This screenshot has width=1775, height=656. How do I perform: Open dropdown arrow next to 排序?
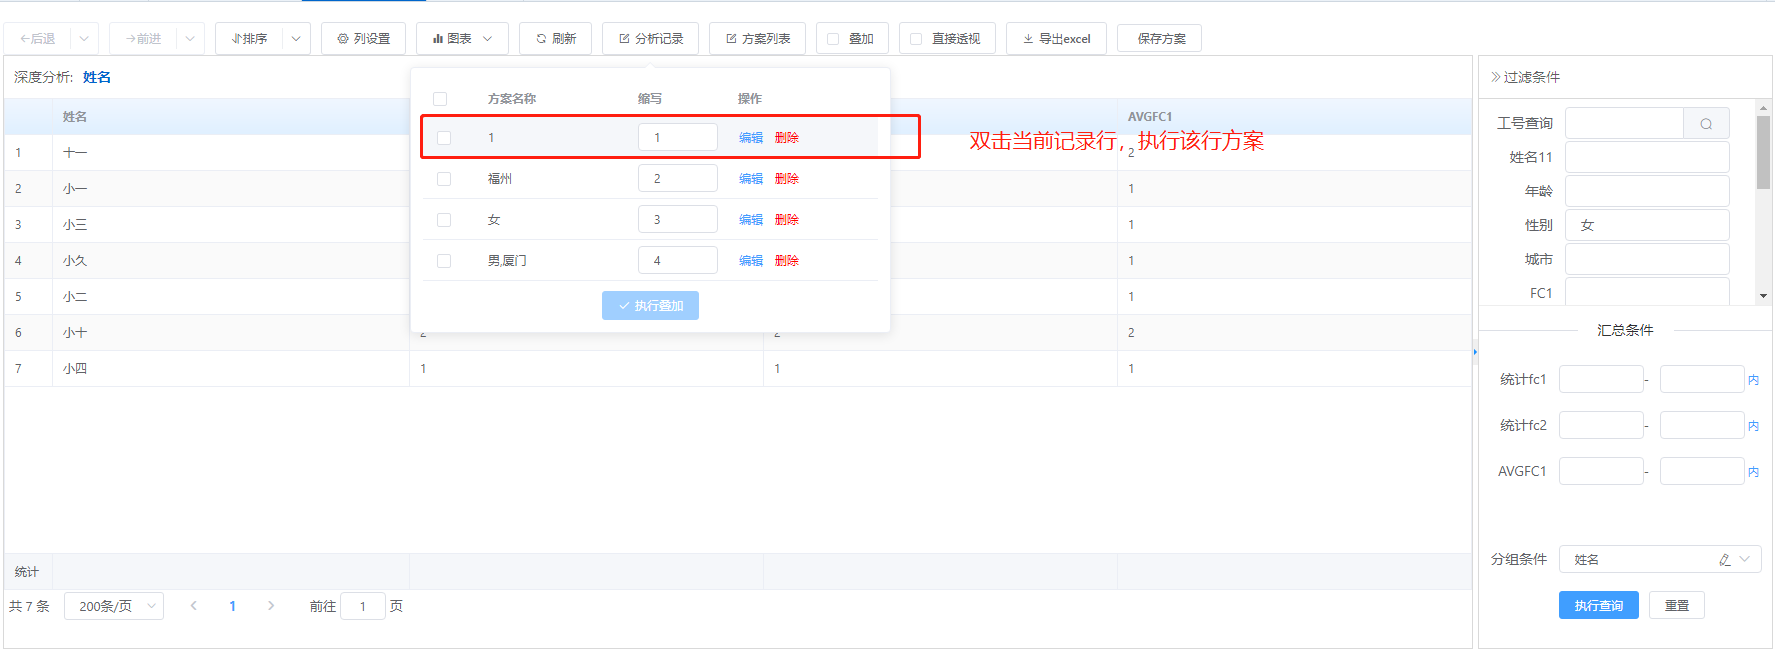(x=296, y=39)
